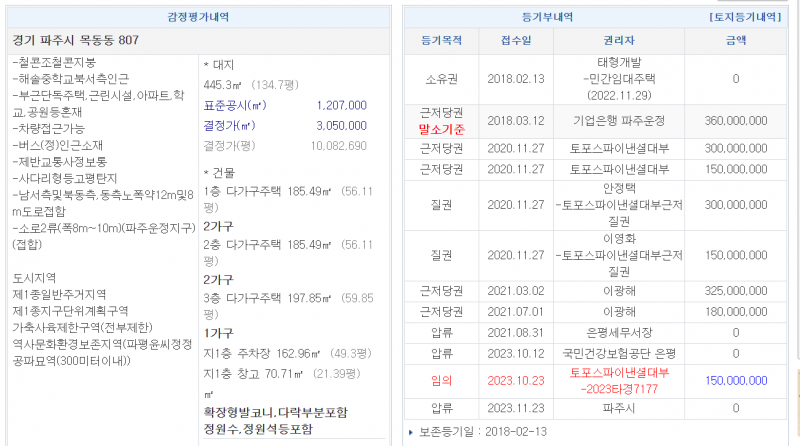Click the 등기목적 column header

tap(441, 41)
